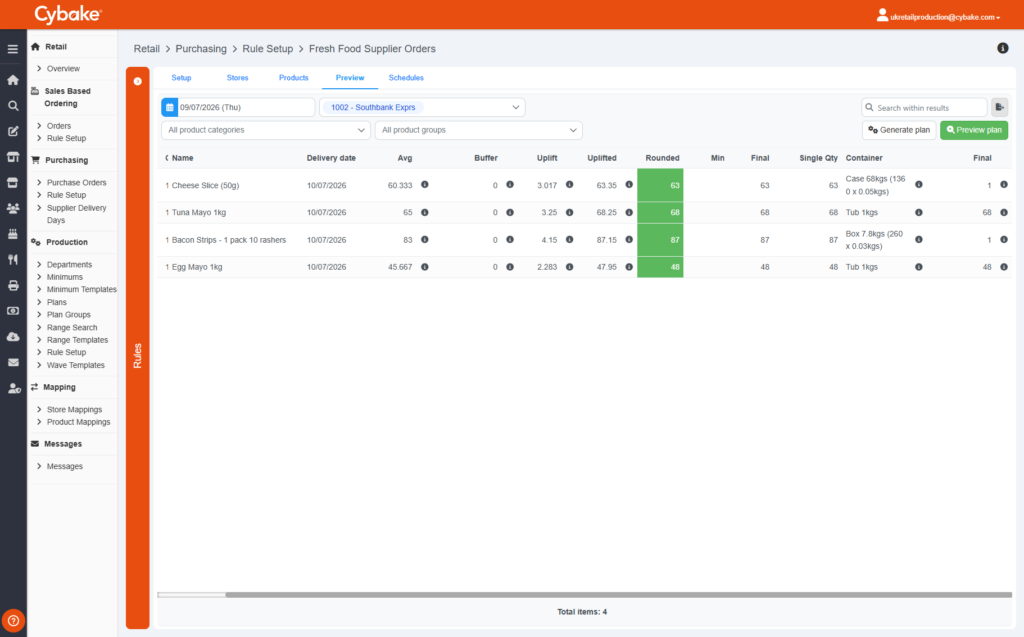Image resolution: width=1024 pixels, height=637 pixels.
Task: Open the ukretailproduction@cybake.com account menu
Action: click(x=945, y=17)
